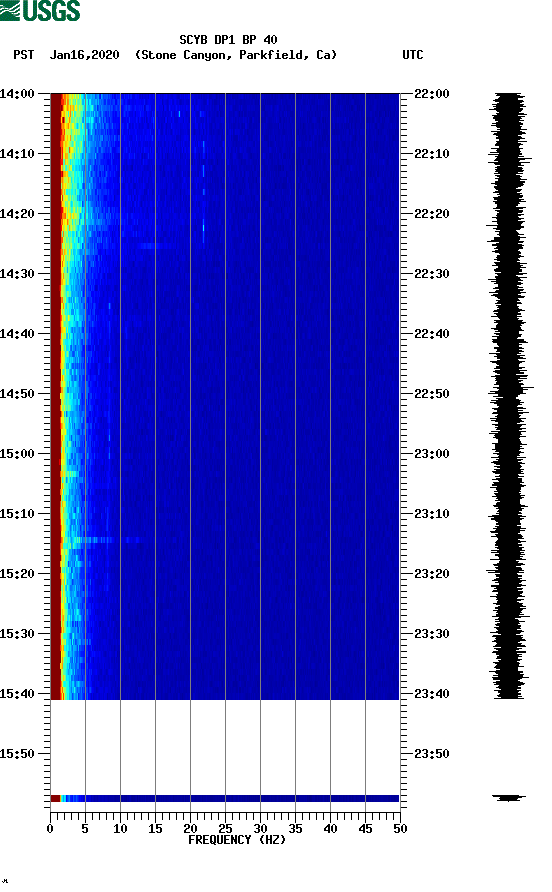
Task: Click the 10 Hz frequency axis label
Action: coord(120,829)
